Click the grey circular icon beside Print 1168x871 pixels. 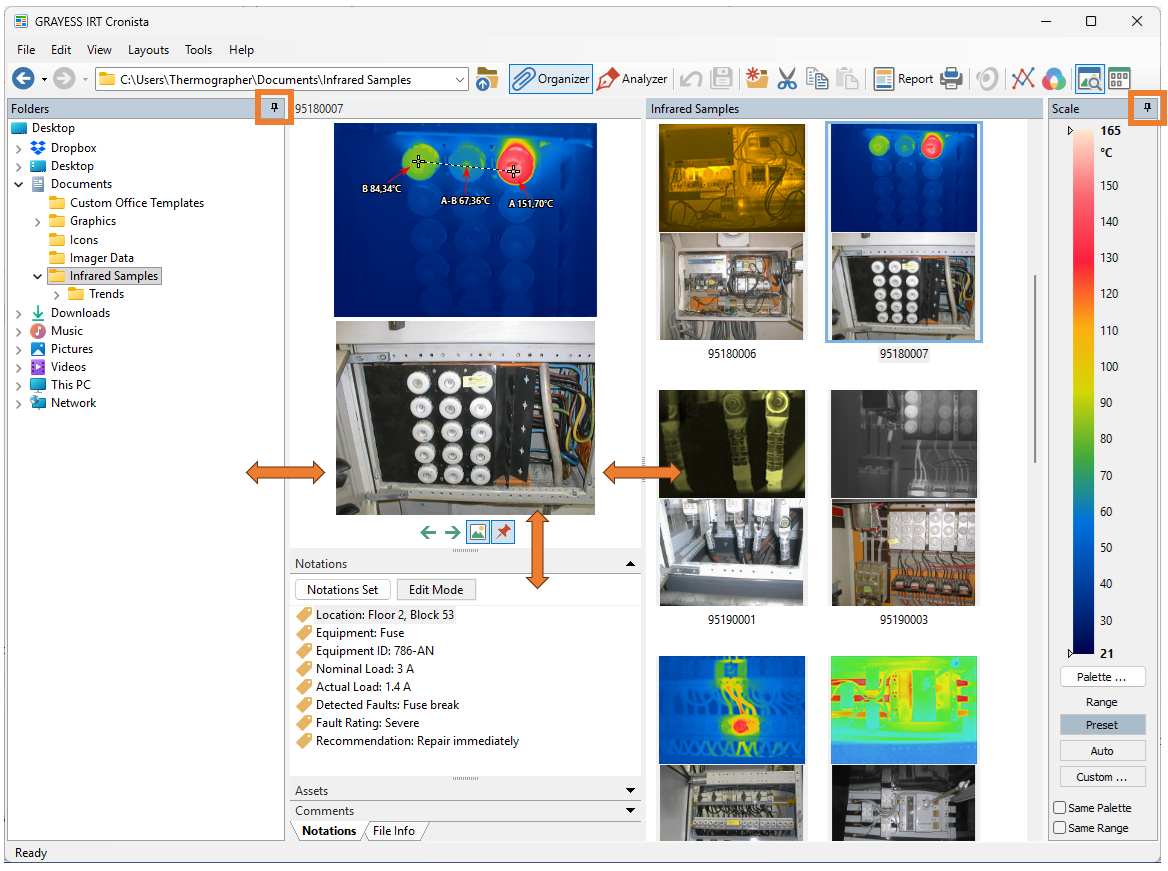tap(987, 79)
